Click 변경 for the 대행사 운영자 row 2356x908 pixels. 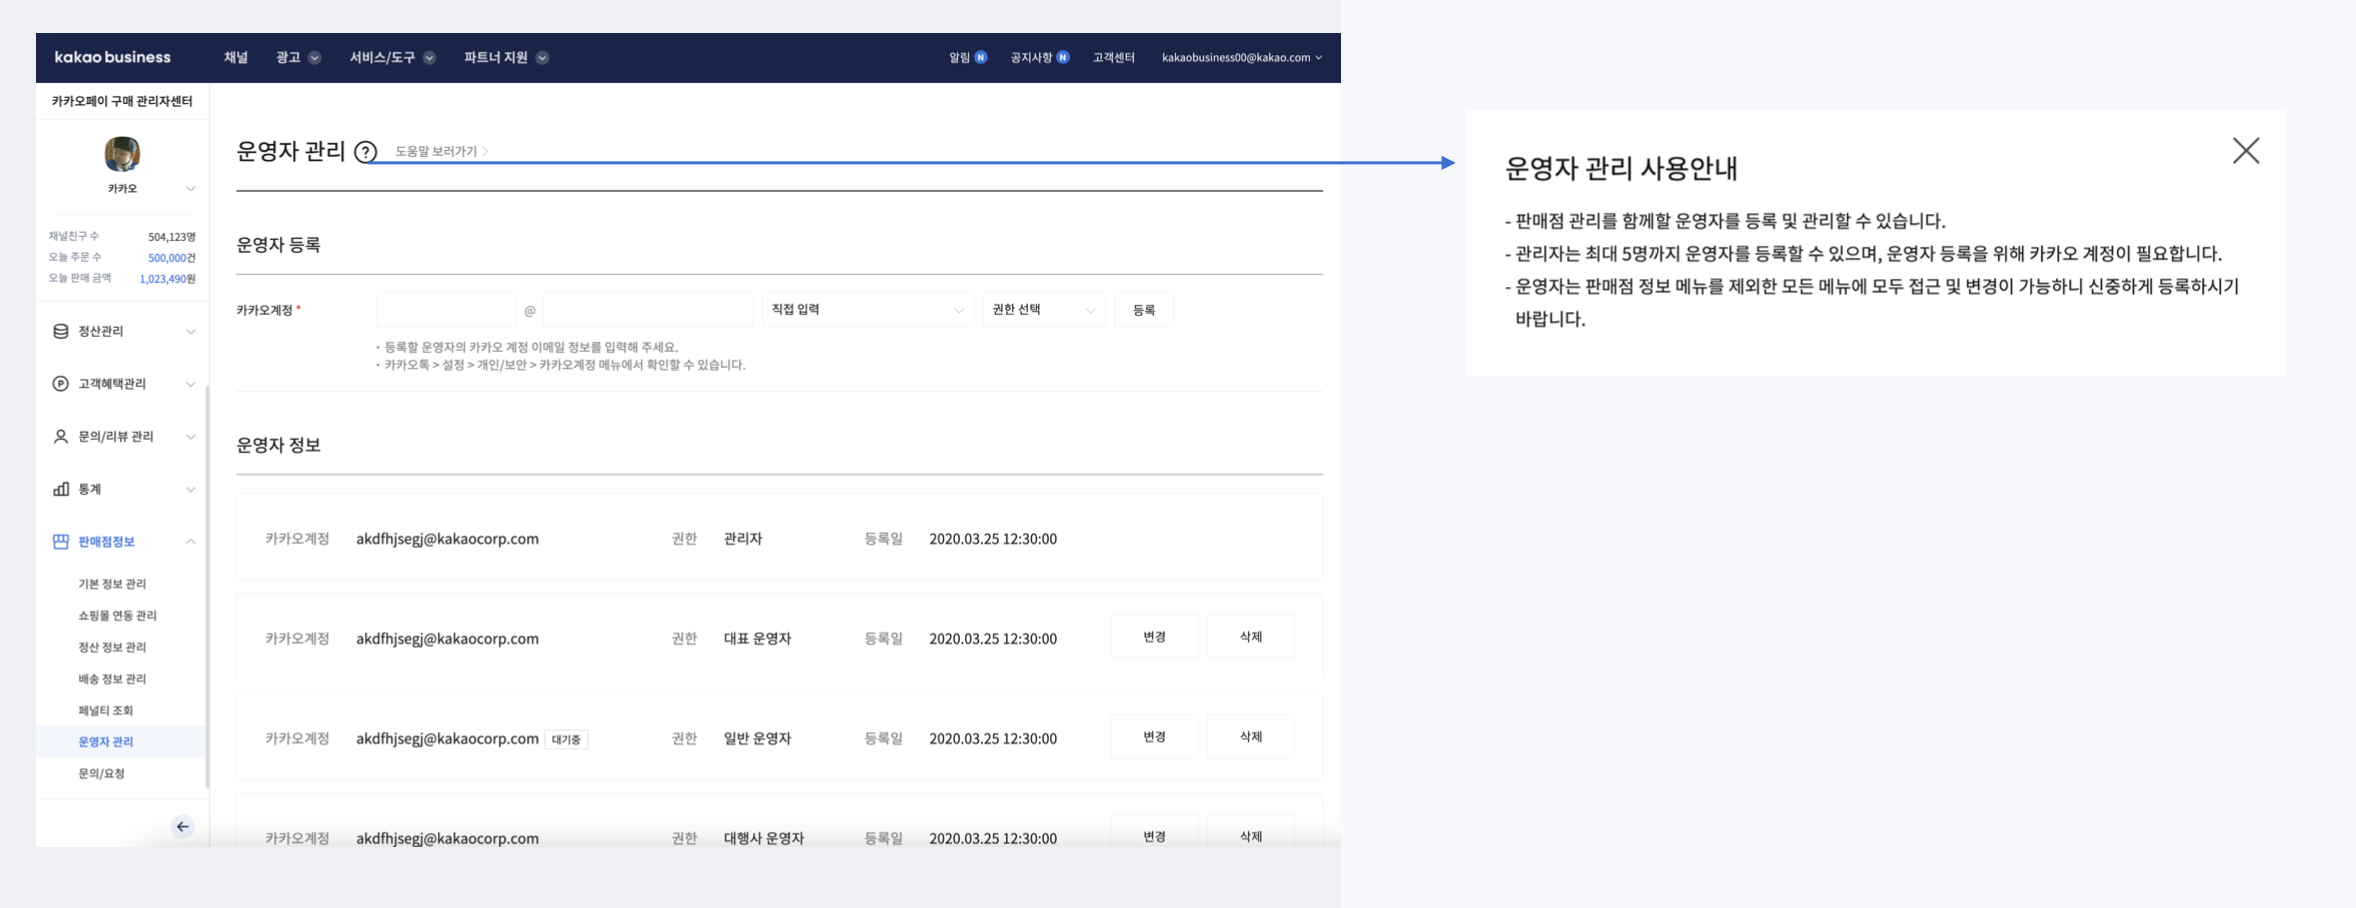pos(1154,832)
